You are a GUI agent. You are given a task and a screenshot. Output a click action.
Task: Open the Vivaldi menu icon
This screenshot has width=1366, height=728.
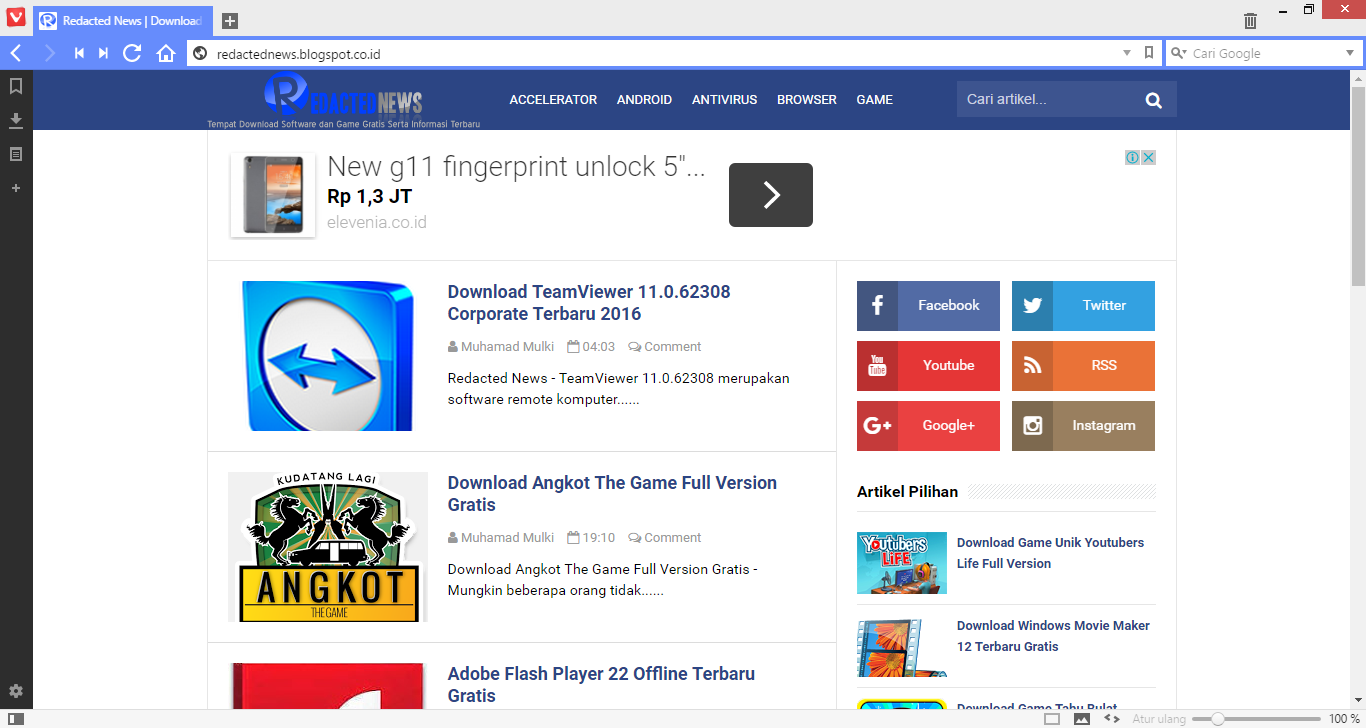16,17
